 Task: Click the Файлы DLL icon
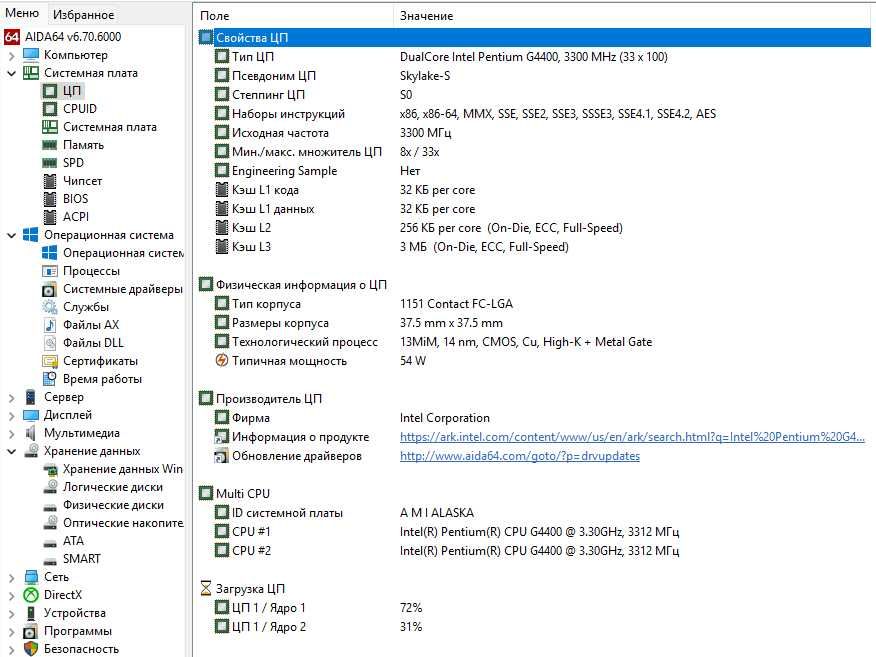coord(50,342)
